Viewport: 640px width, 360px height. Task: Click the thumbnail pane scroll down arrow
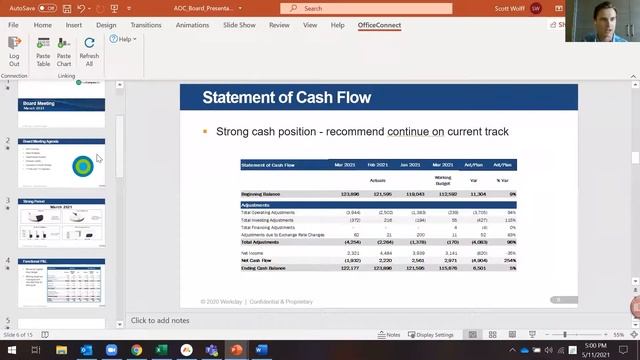coord(120,324)
